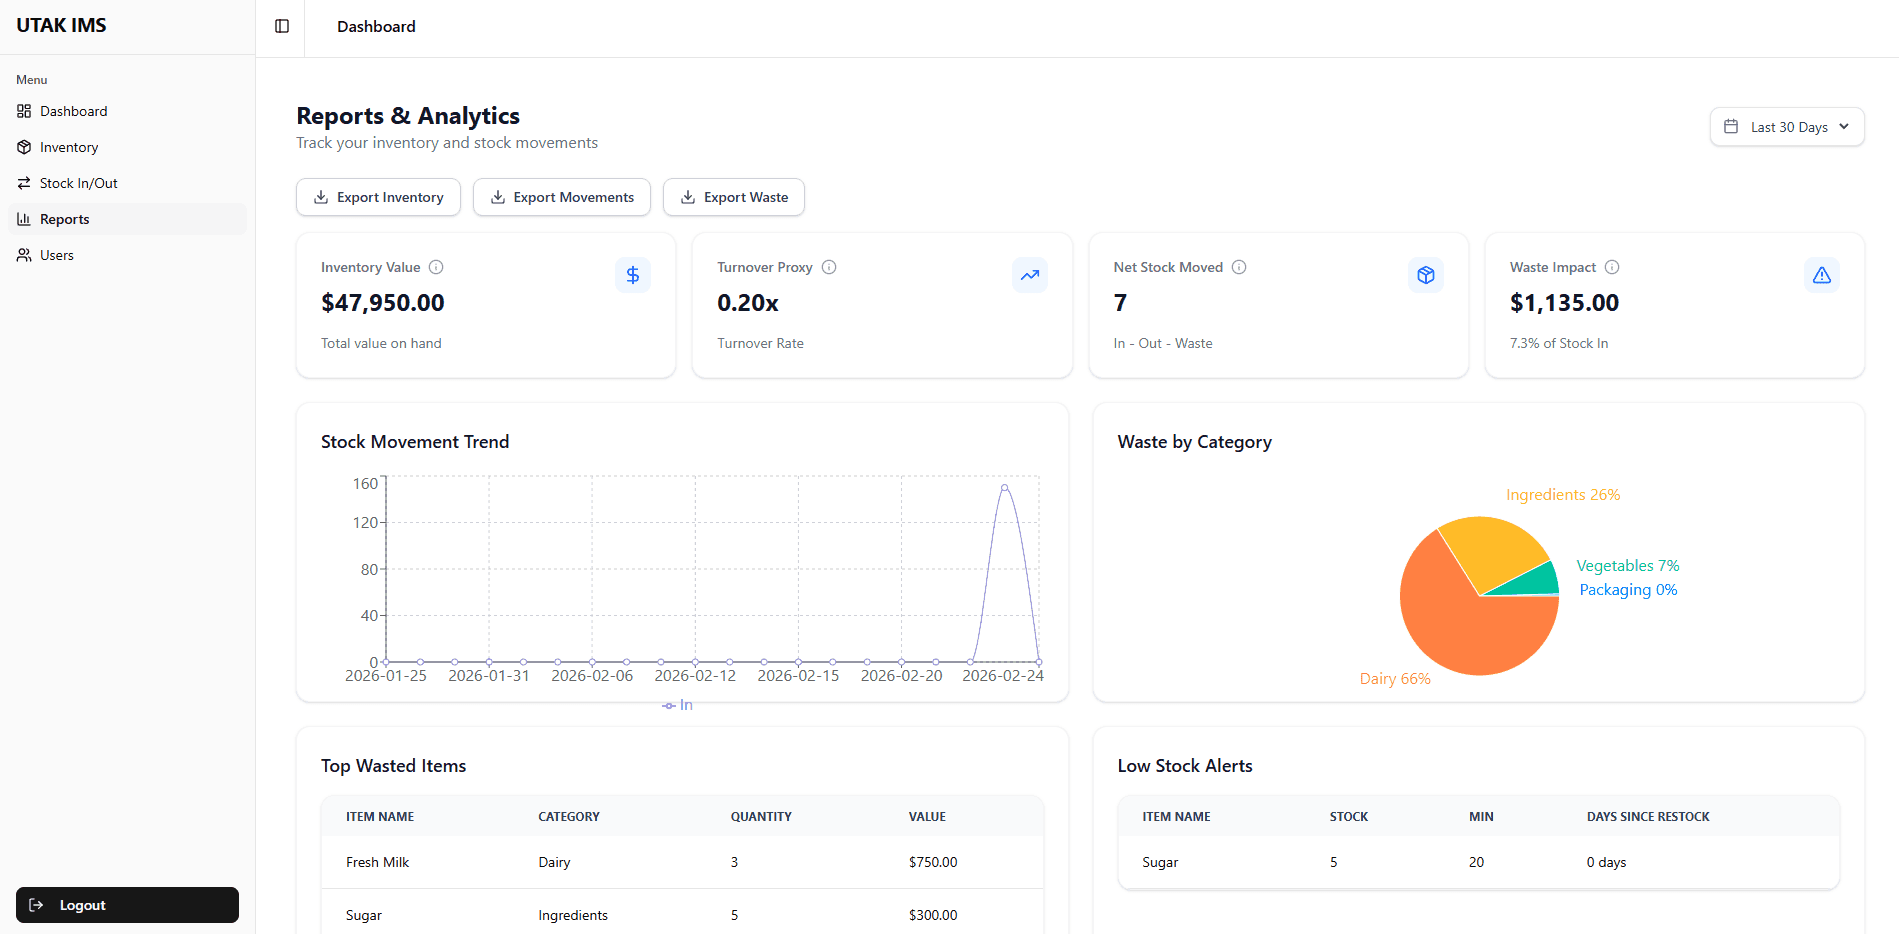Select the Users icon in the sidebar
This screenshot has width=1899, height=934.
tap(23, 255)
